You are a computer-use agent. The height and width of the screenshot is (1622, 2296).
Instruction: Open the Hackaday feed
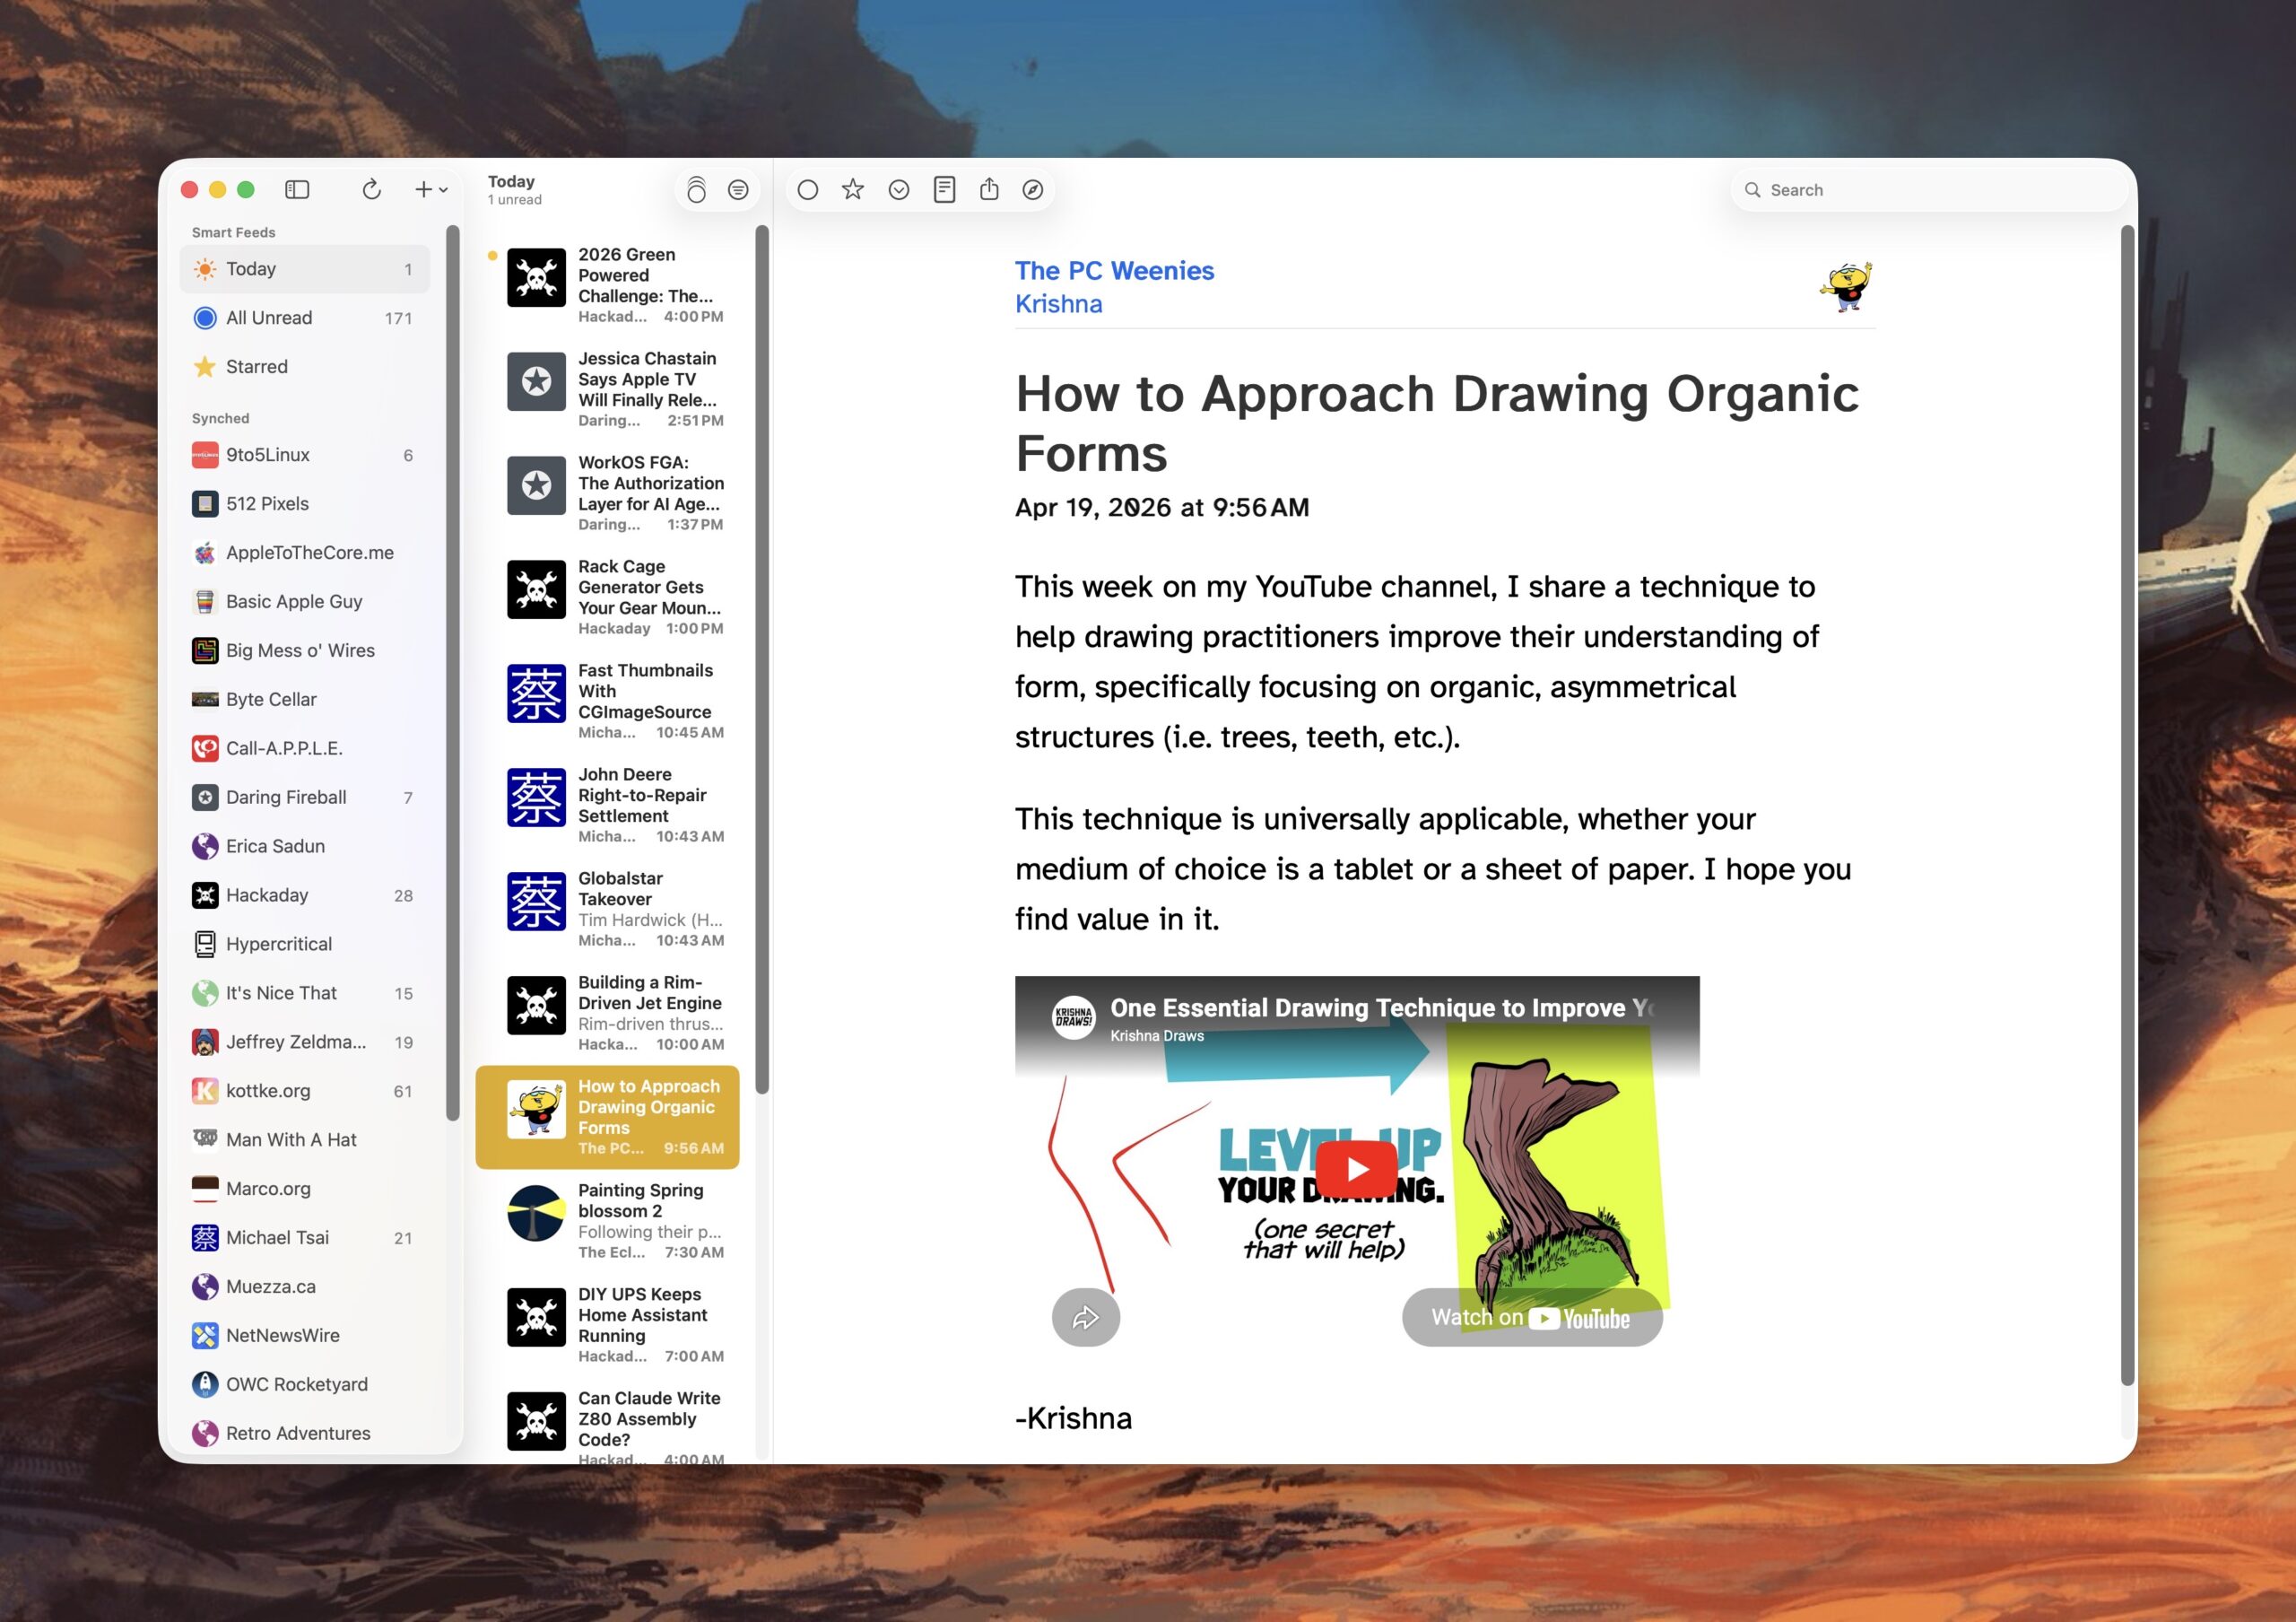point(267,895)
